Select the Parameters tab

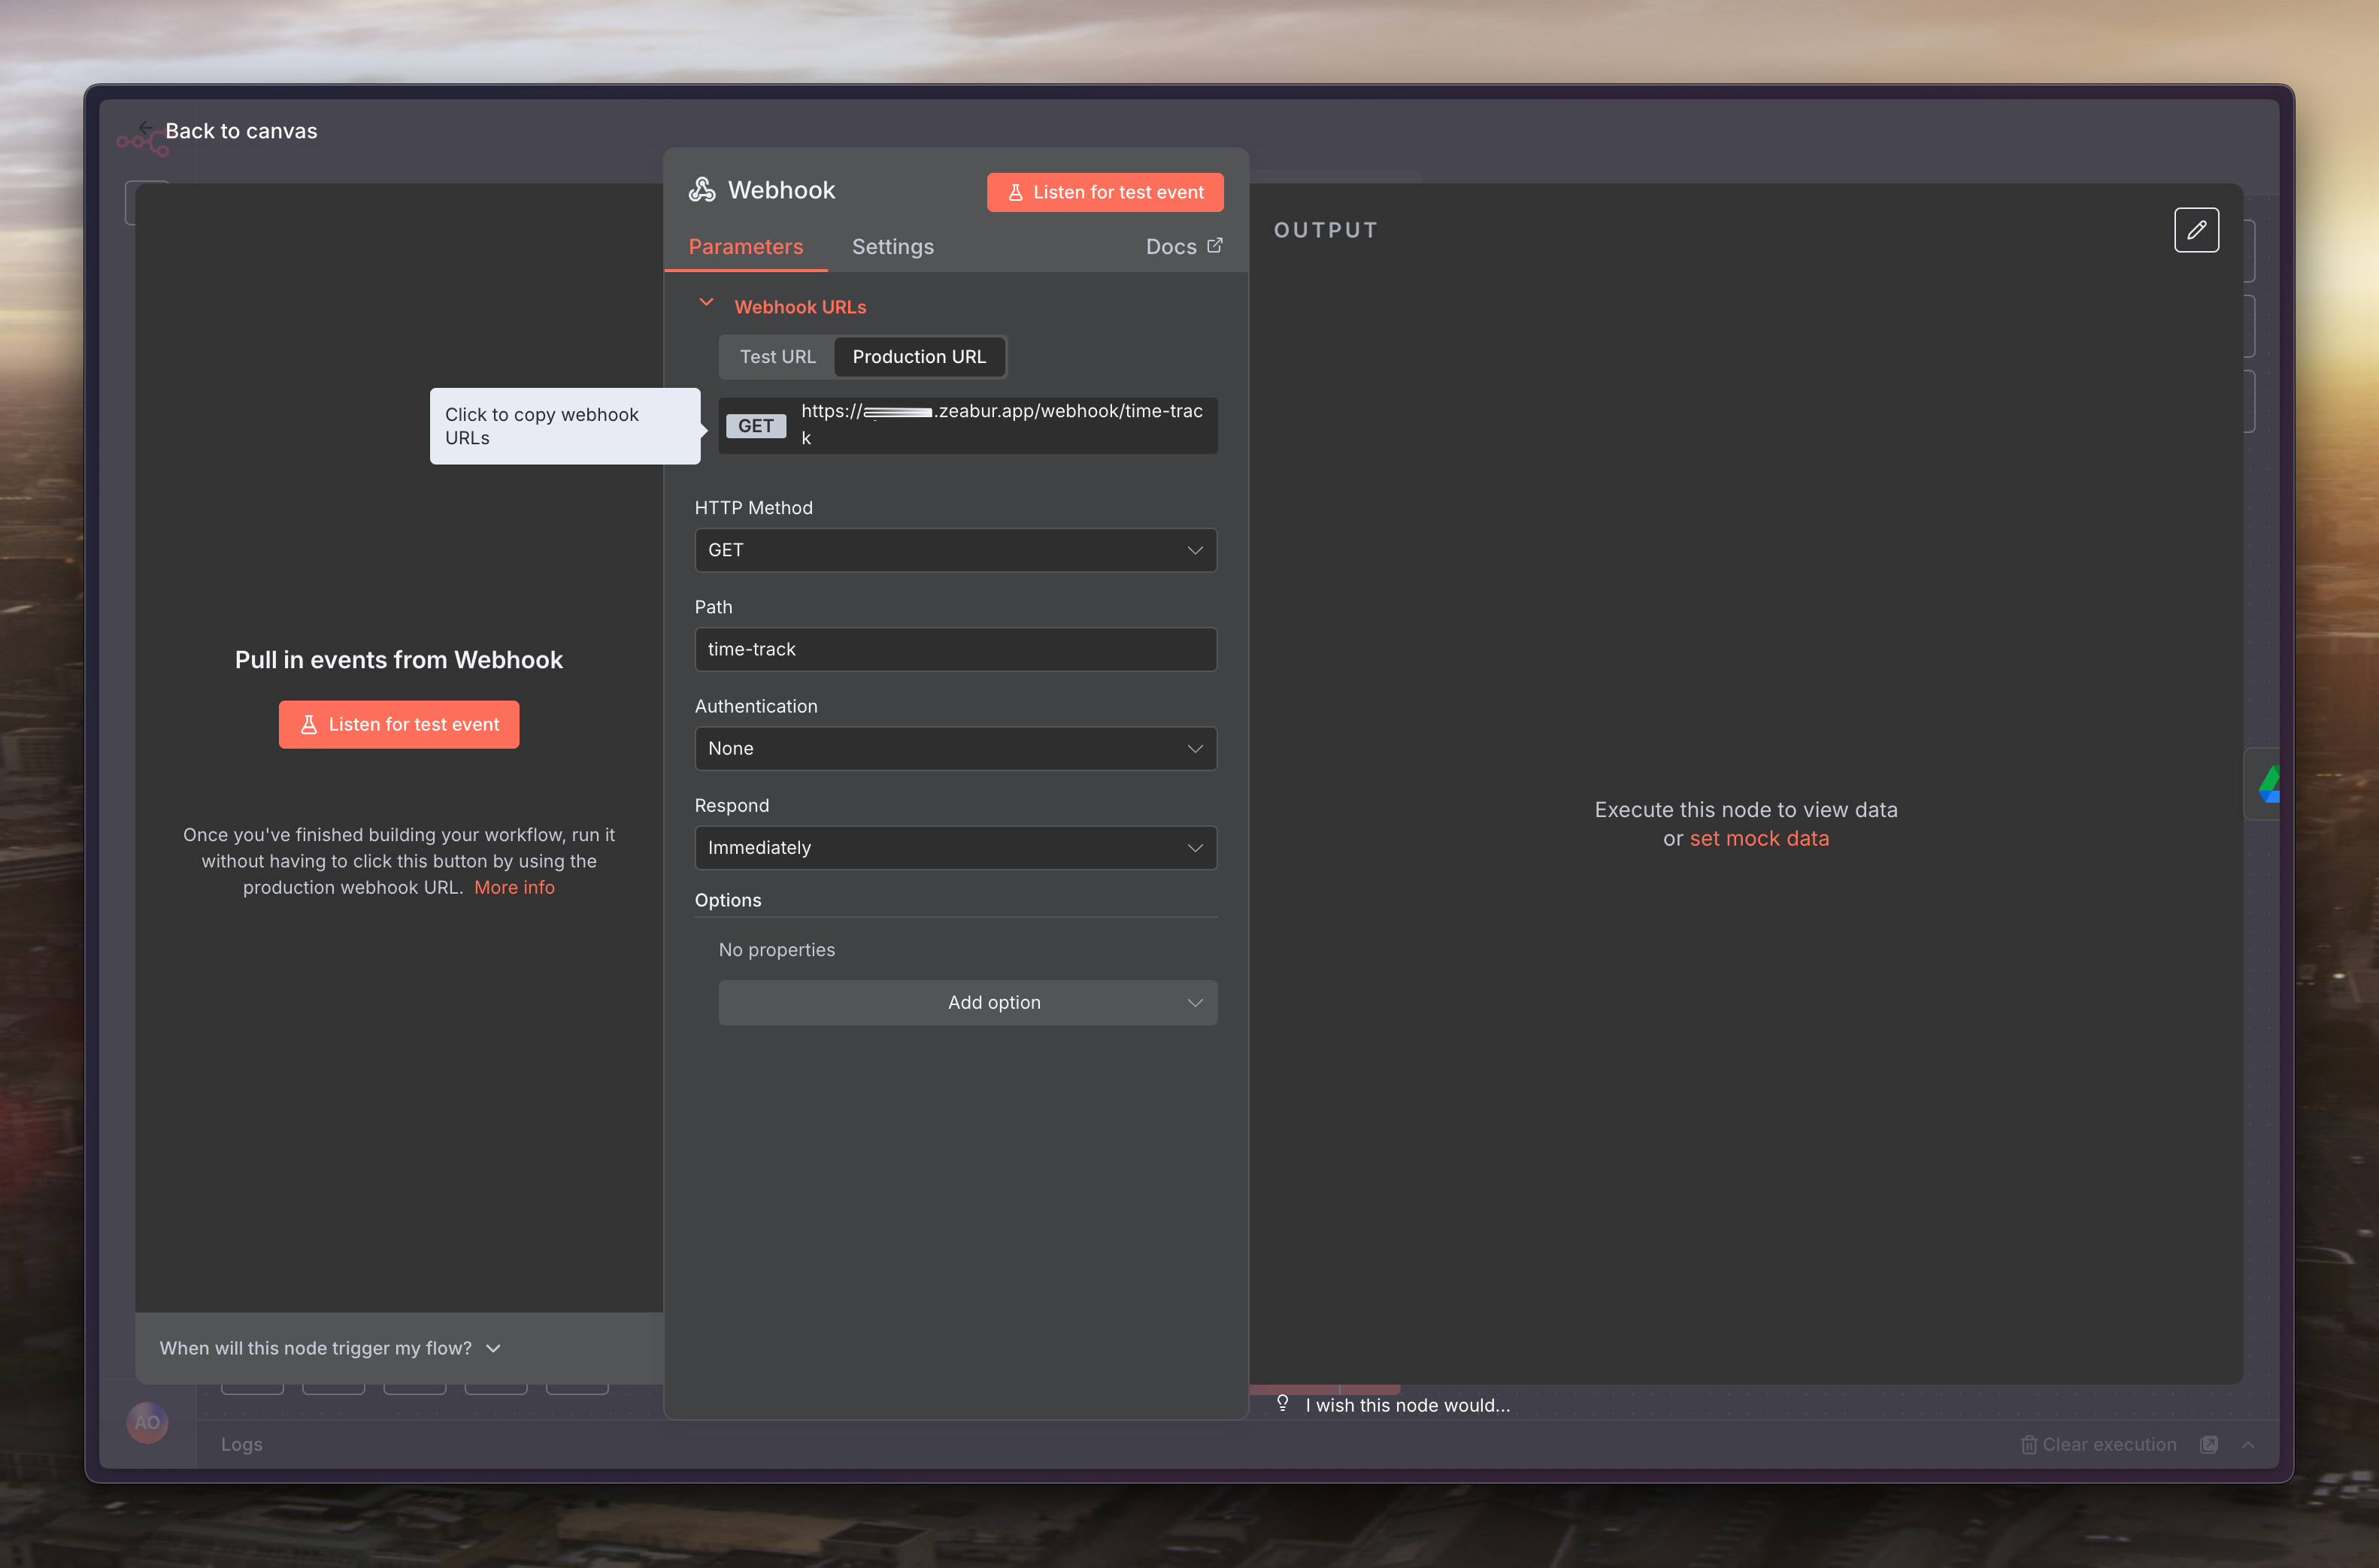(745, 247)
